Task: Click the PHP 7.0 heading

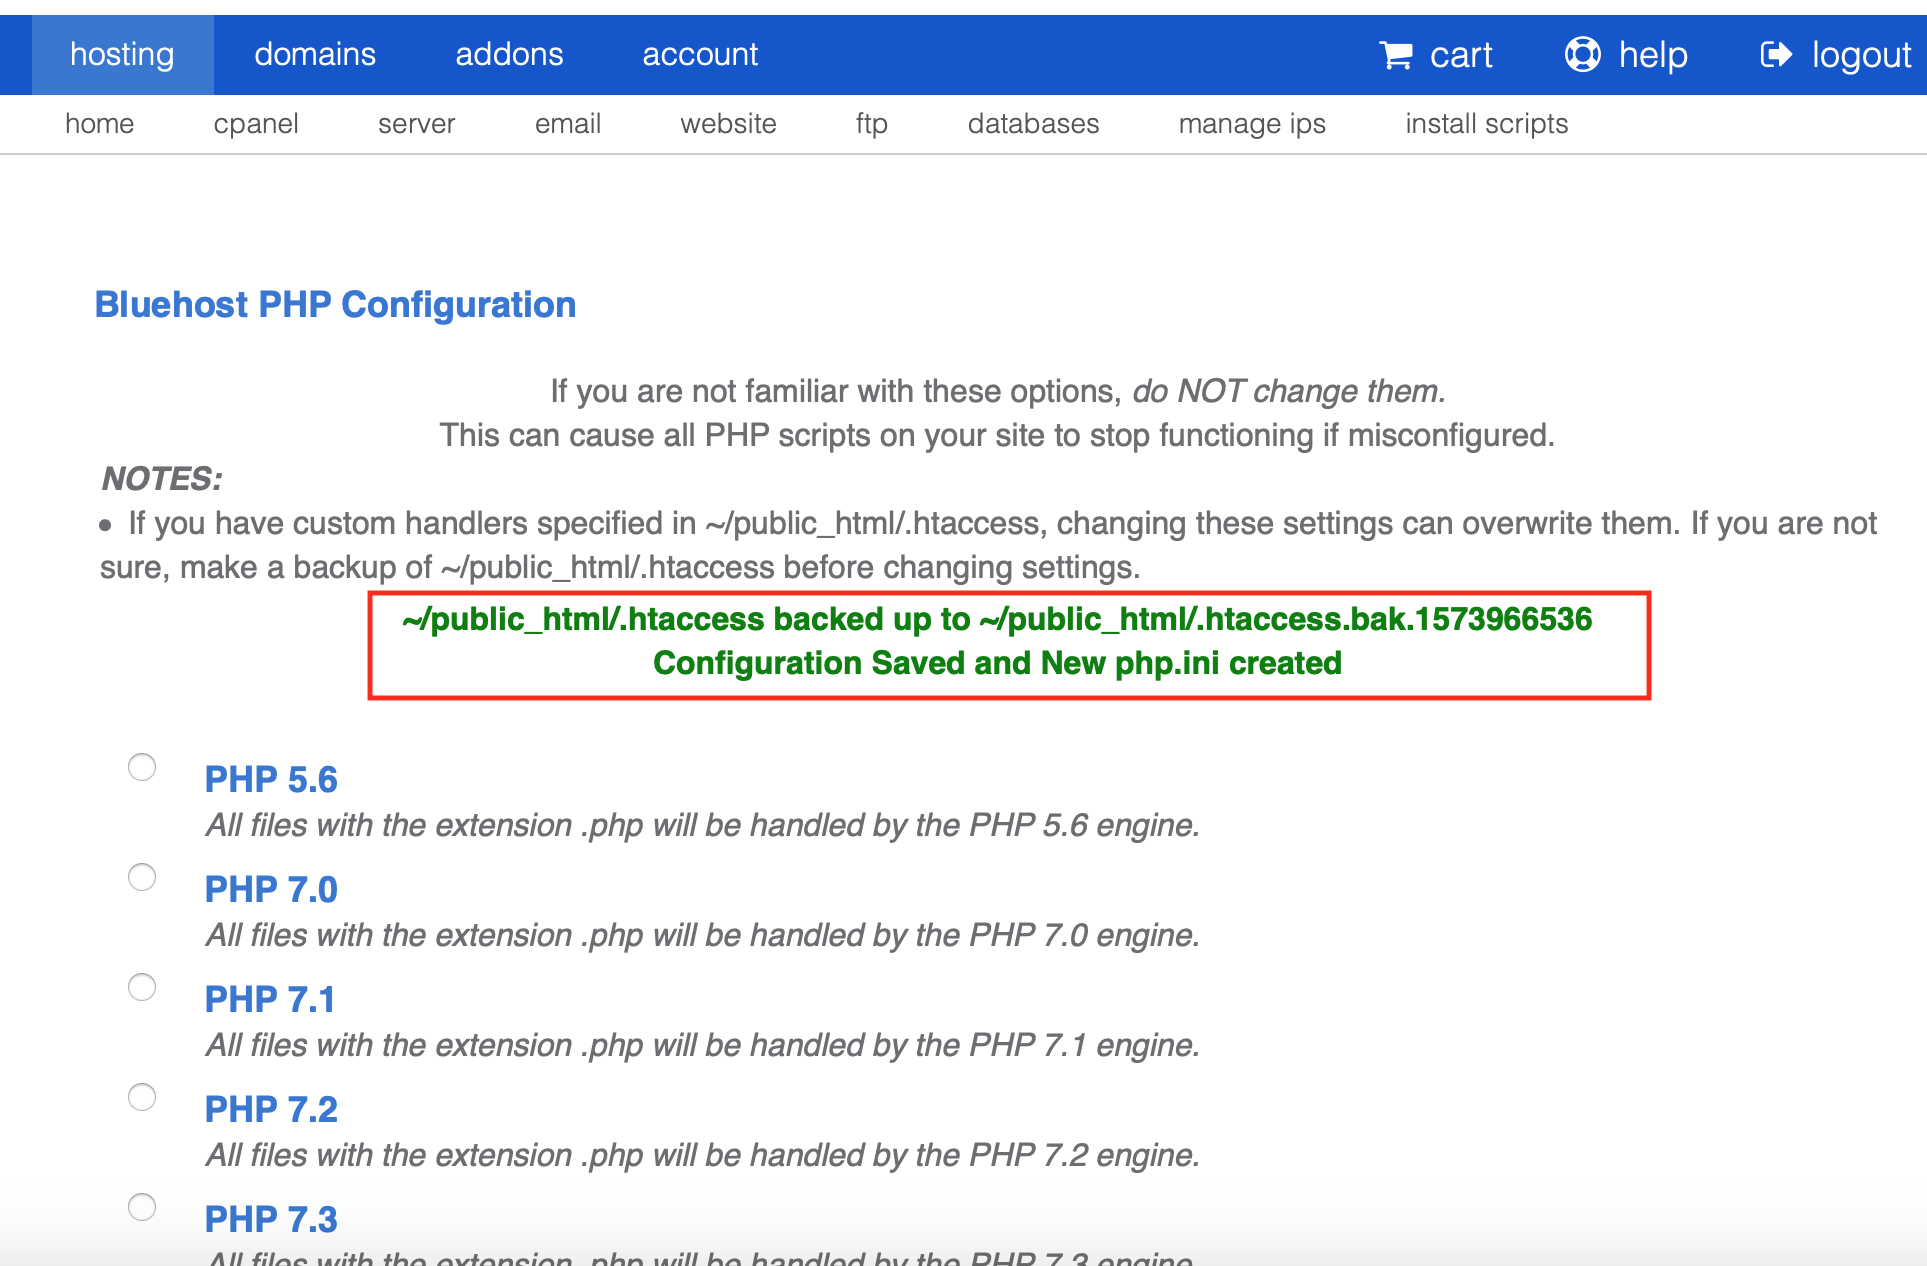Action: pyautogui.click(x=271, y=889)
